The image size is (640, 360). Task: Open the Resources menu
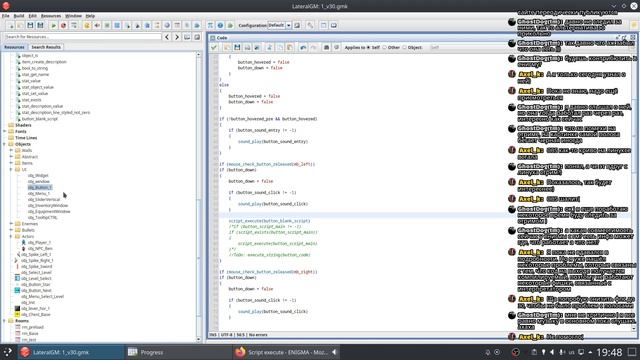tap(51, 16)
